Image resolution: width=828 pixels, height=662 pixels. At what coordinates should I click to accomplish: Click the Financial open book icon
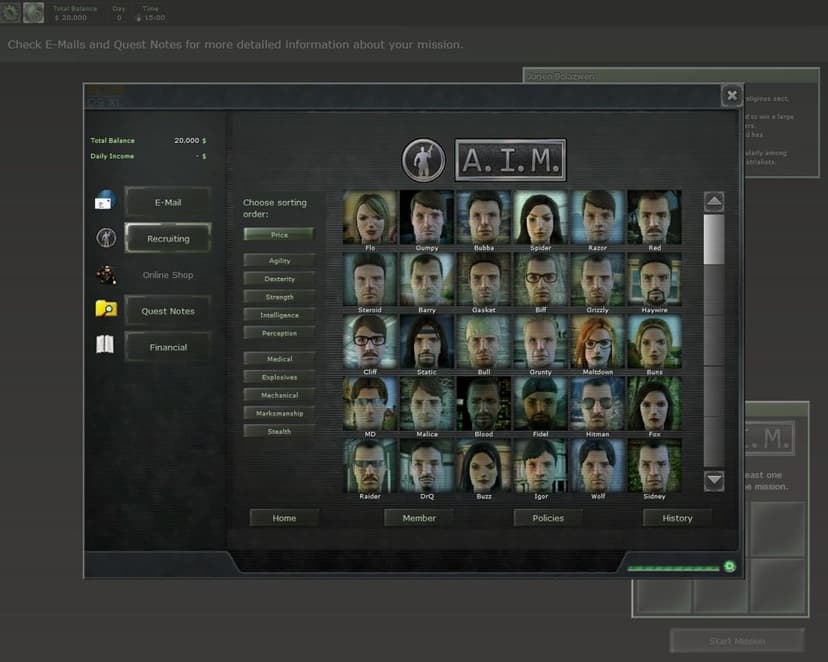point(105,344)
